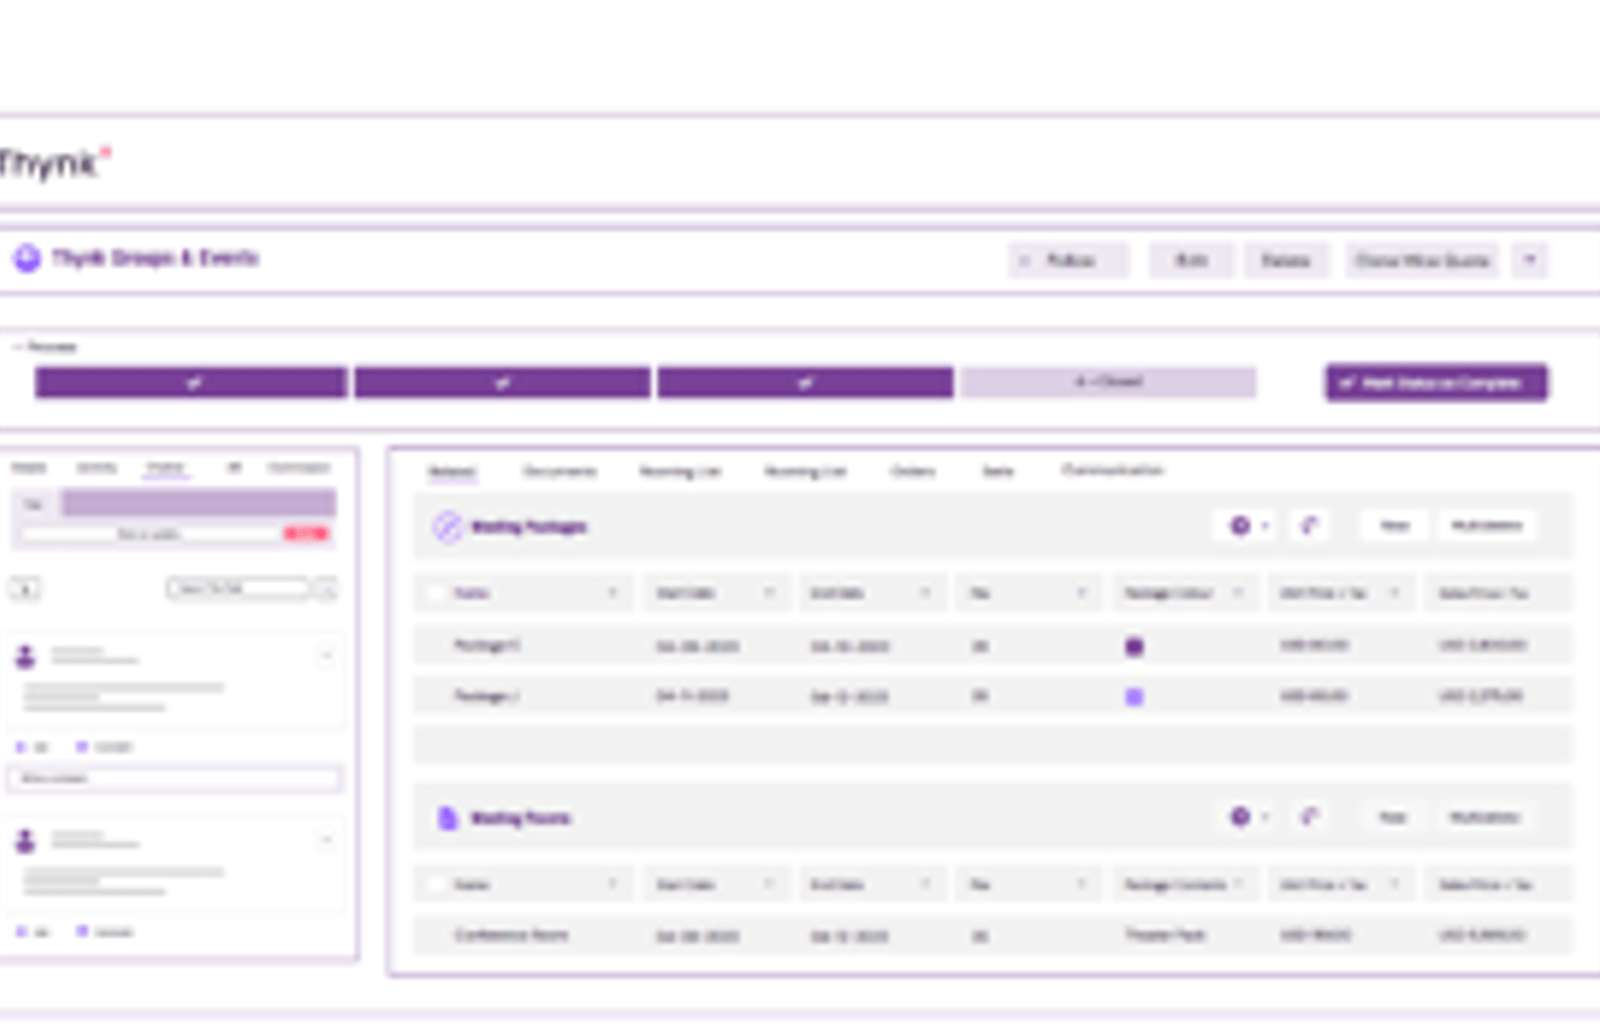Click the Write a comment field under first post

click(x=175, y=778)
